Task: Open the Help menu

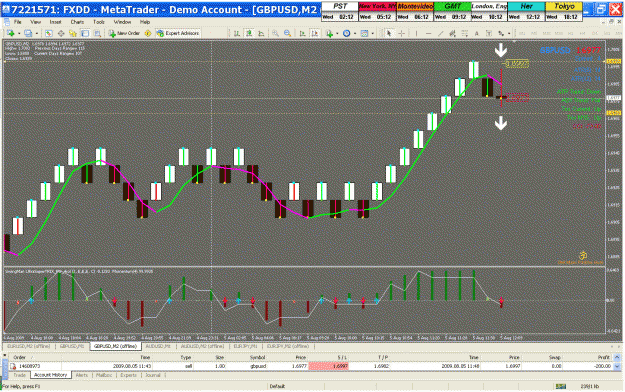Action: pyautogui.click(x=145, y=22)
